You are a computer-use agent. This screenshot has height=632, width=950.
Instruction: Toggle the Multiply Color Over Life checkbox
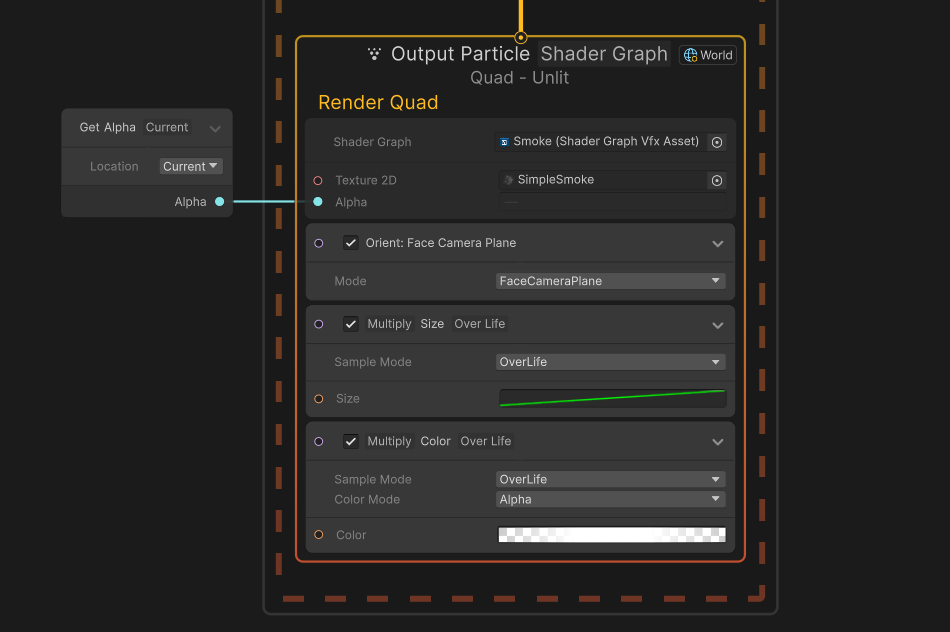(x=351, y=441)
